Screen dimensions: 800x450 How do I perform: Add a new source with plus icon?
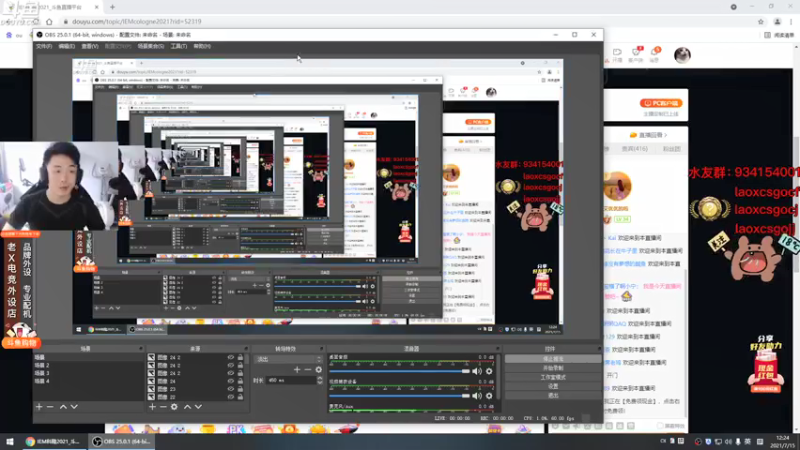click(152, 407)
